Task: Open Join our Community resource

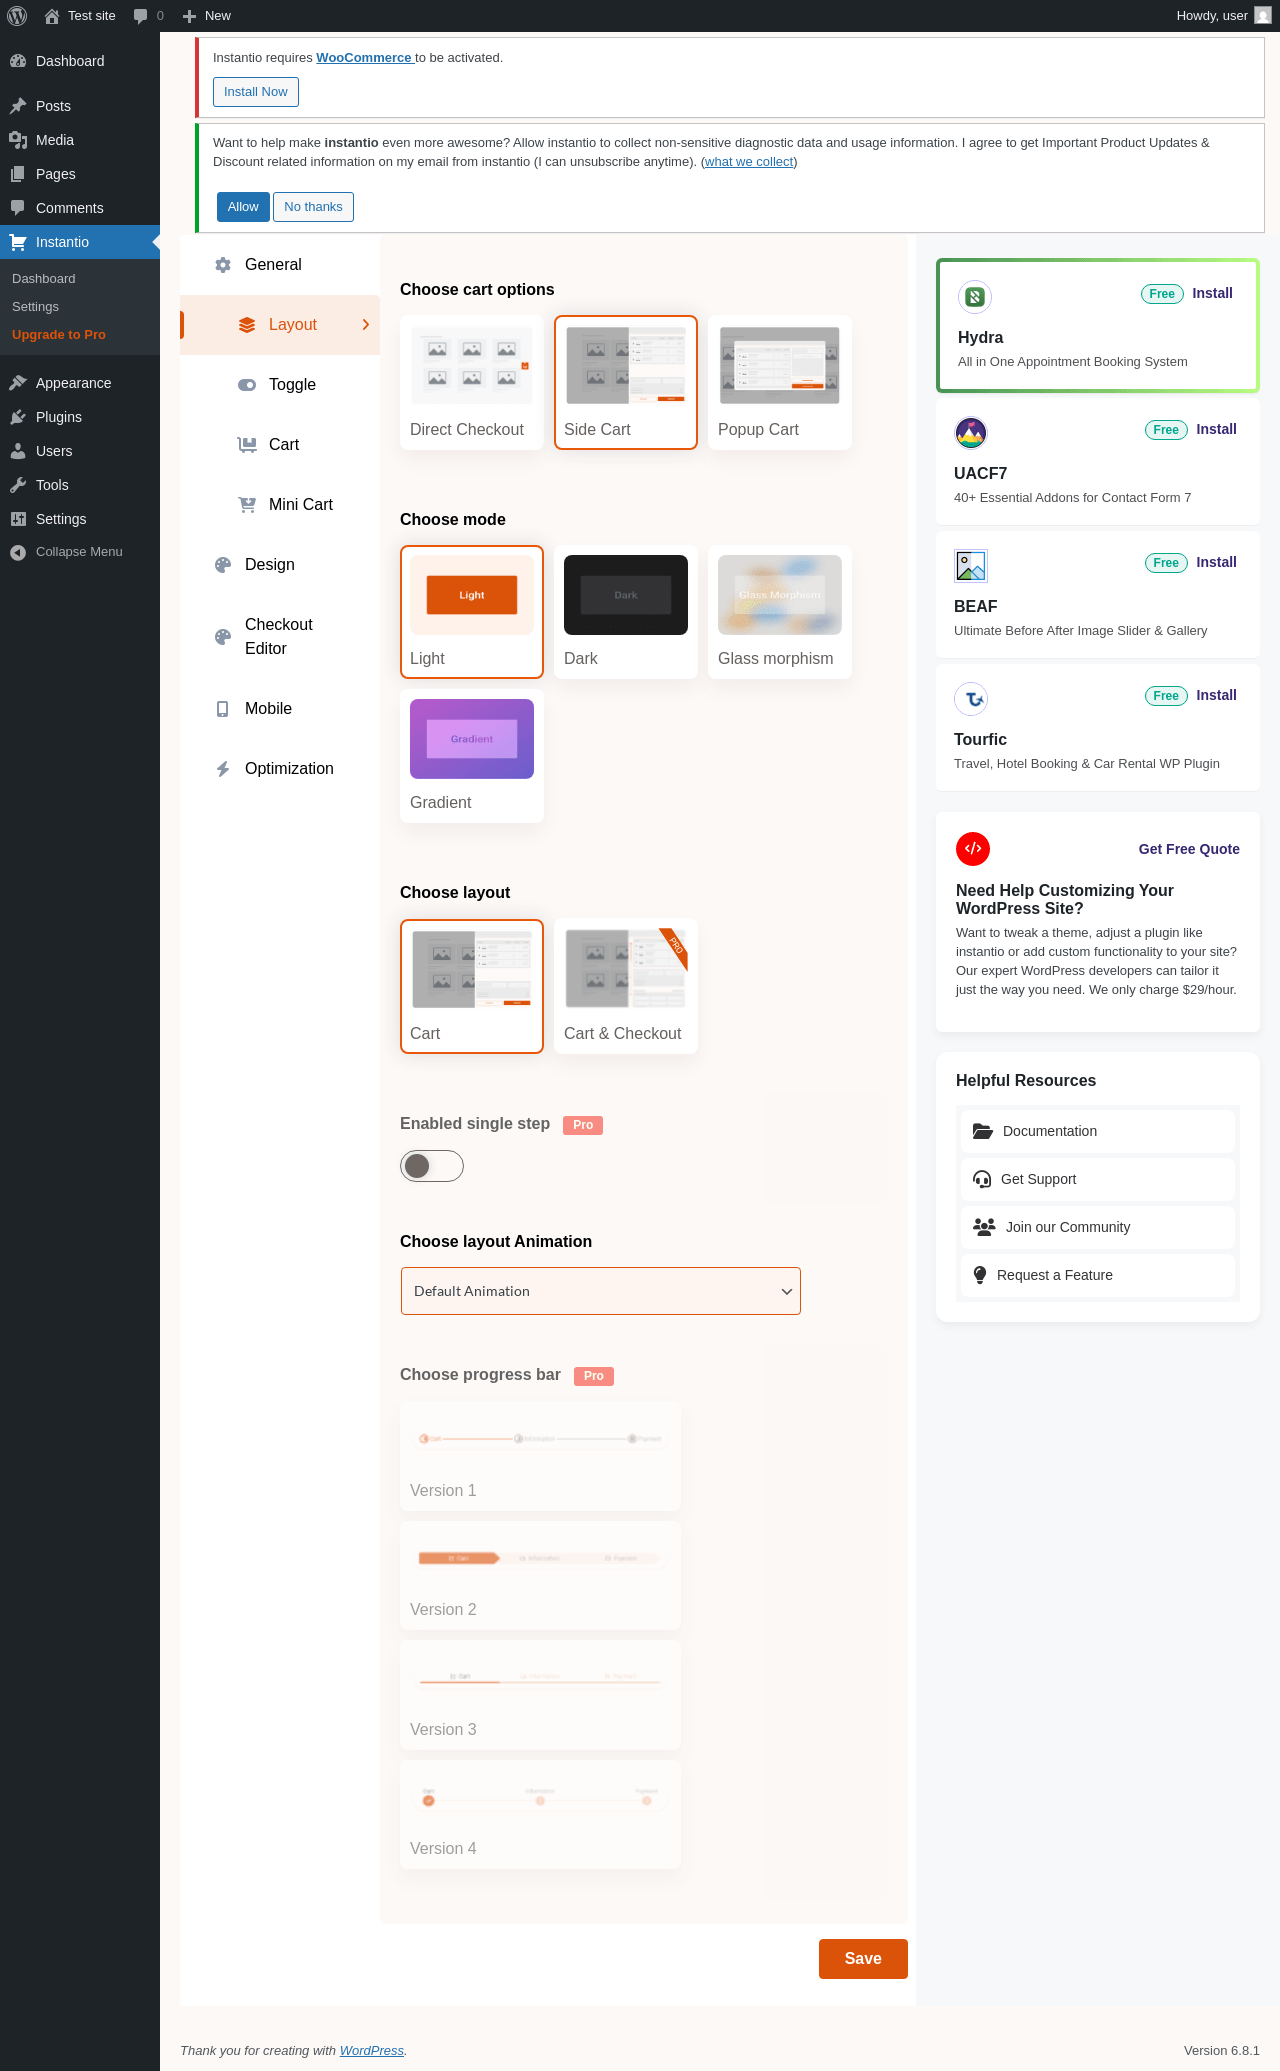Action: tap(1098, 1227)
